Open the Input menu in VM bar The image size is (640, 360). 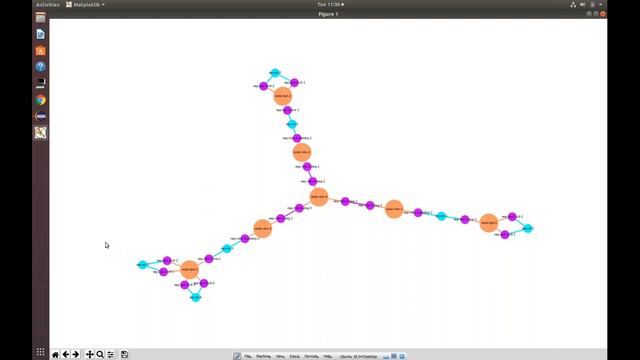tap(294, 357)
